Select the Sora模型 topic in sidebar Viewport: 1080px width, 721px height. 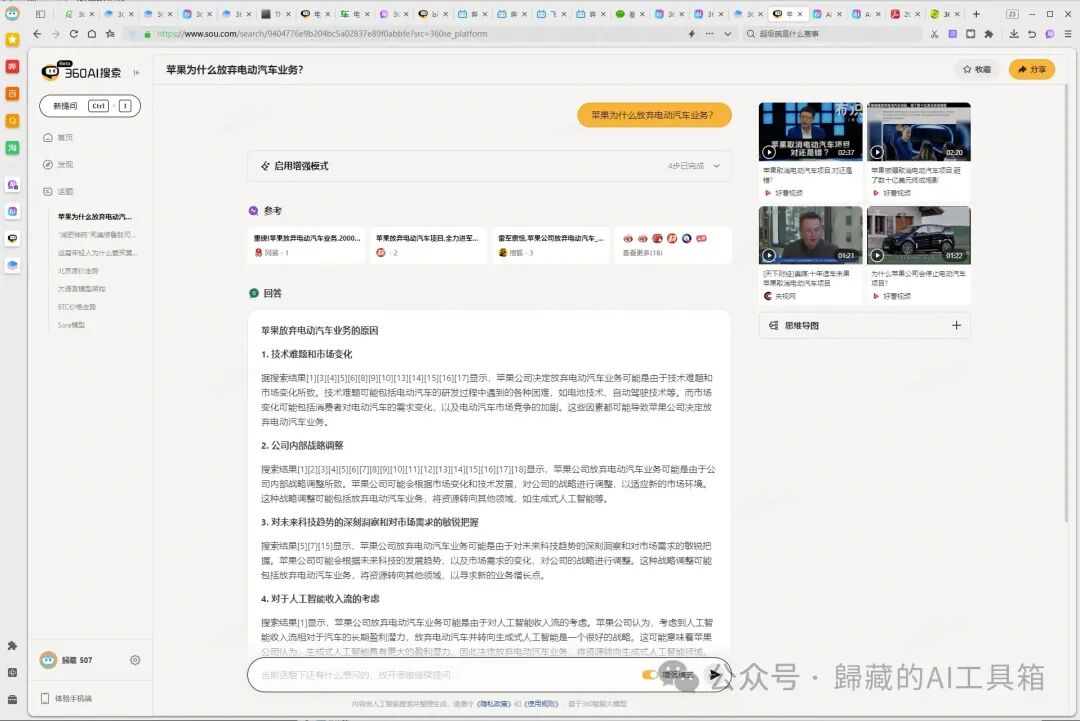(72, 325)
